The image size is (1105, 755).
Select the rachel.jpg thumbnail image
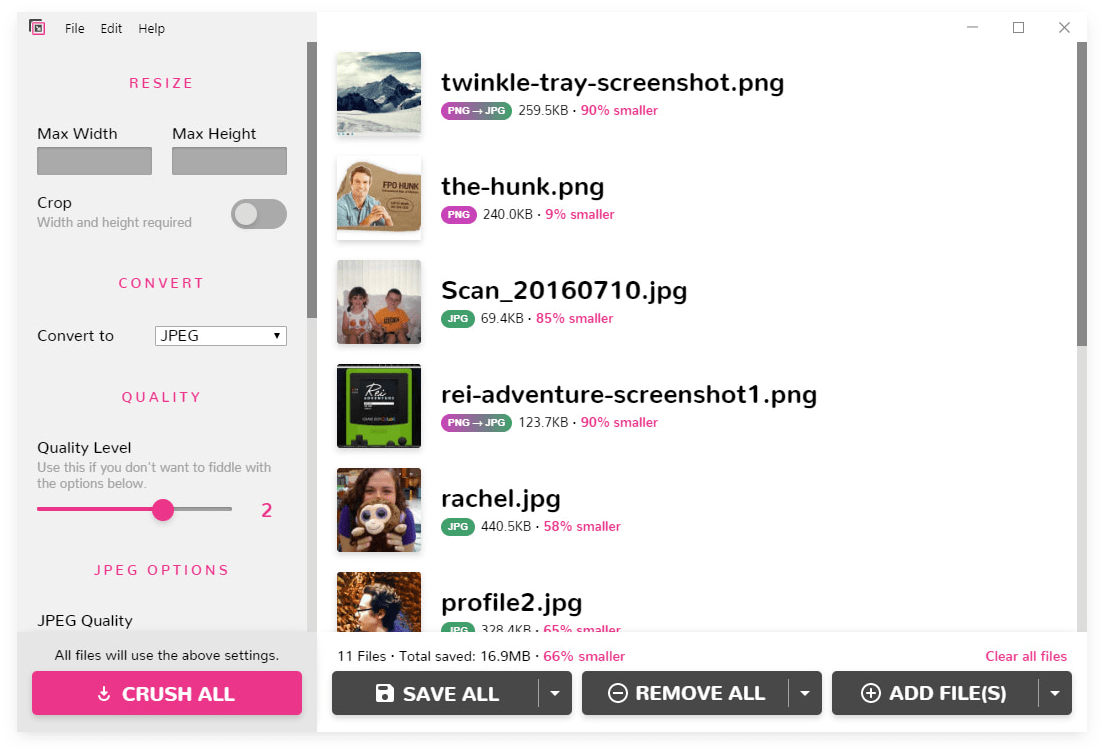pos(379,510)
